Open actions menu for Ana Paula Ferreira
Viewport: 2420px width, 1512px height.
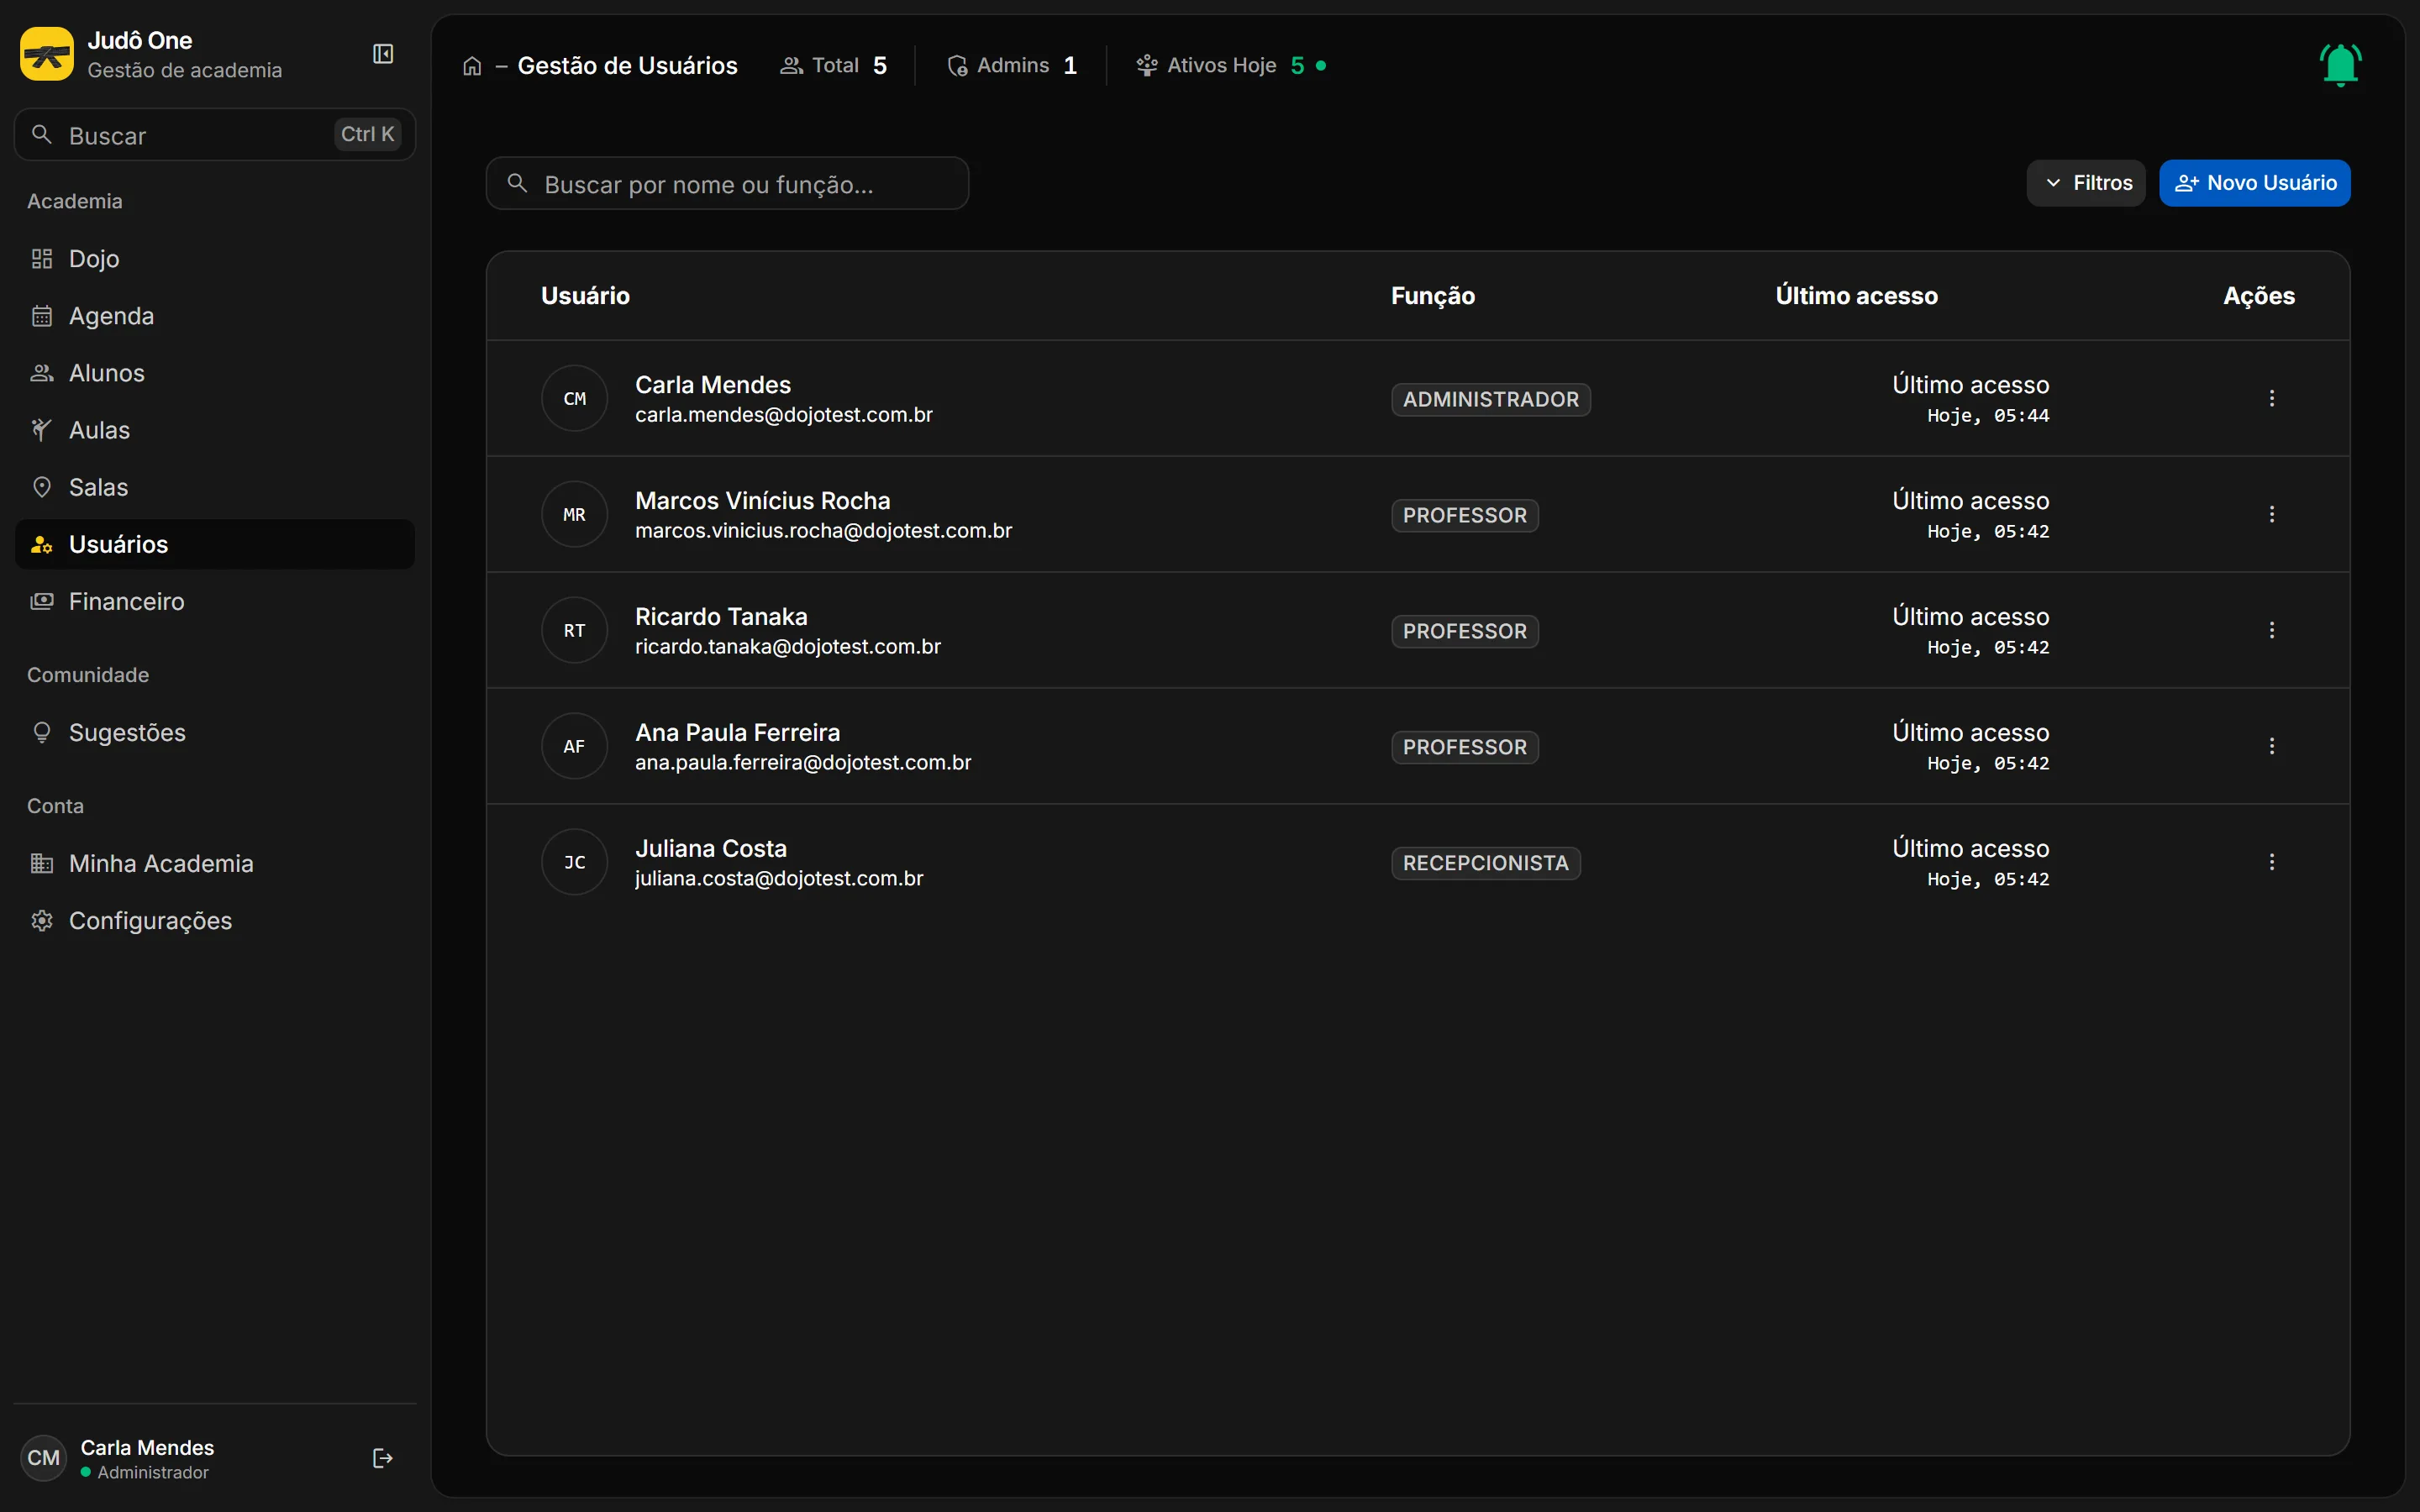(2272, 746)
